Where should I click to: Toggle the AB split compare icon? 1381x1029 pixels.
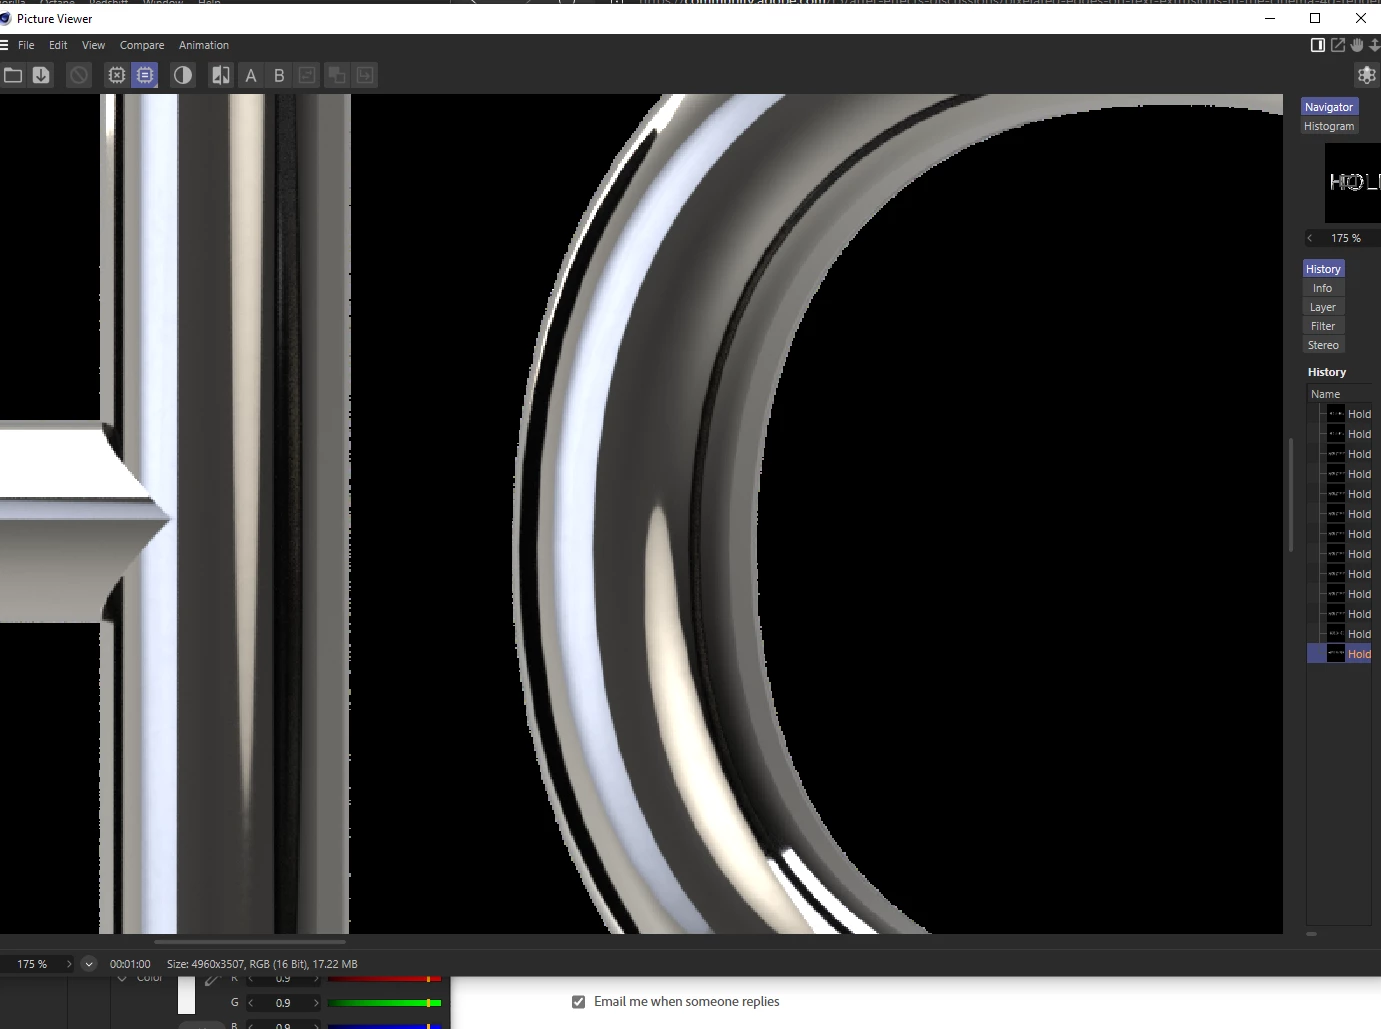click(x=221, y=75)
